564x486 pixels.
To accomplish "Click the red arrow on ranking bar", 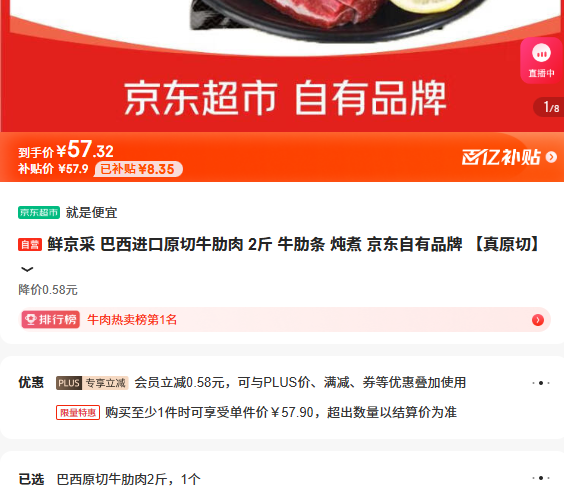I will click(538, 320).
